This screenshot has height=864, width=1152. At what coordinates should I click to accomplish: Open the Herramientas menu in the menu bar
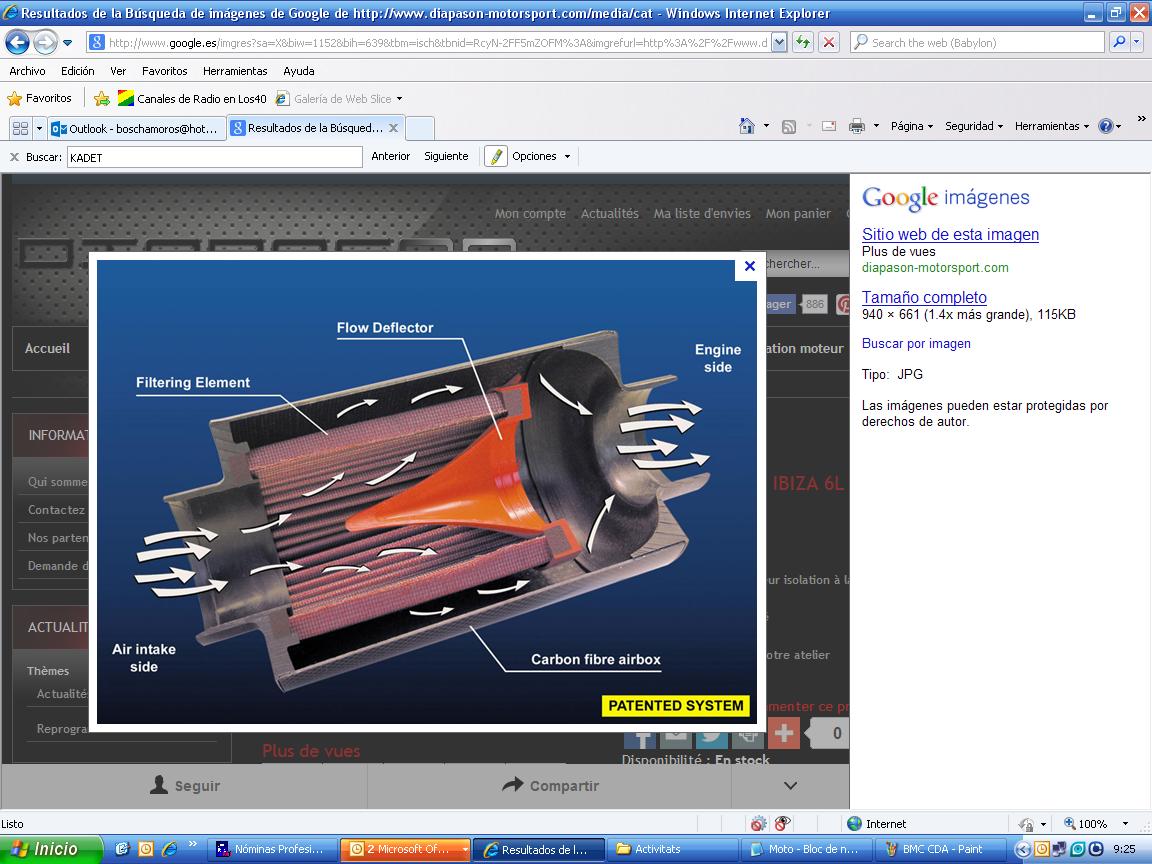coord(235,71)
